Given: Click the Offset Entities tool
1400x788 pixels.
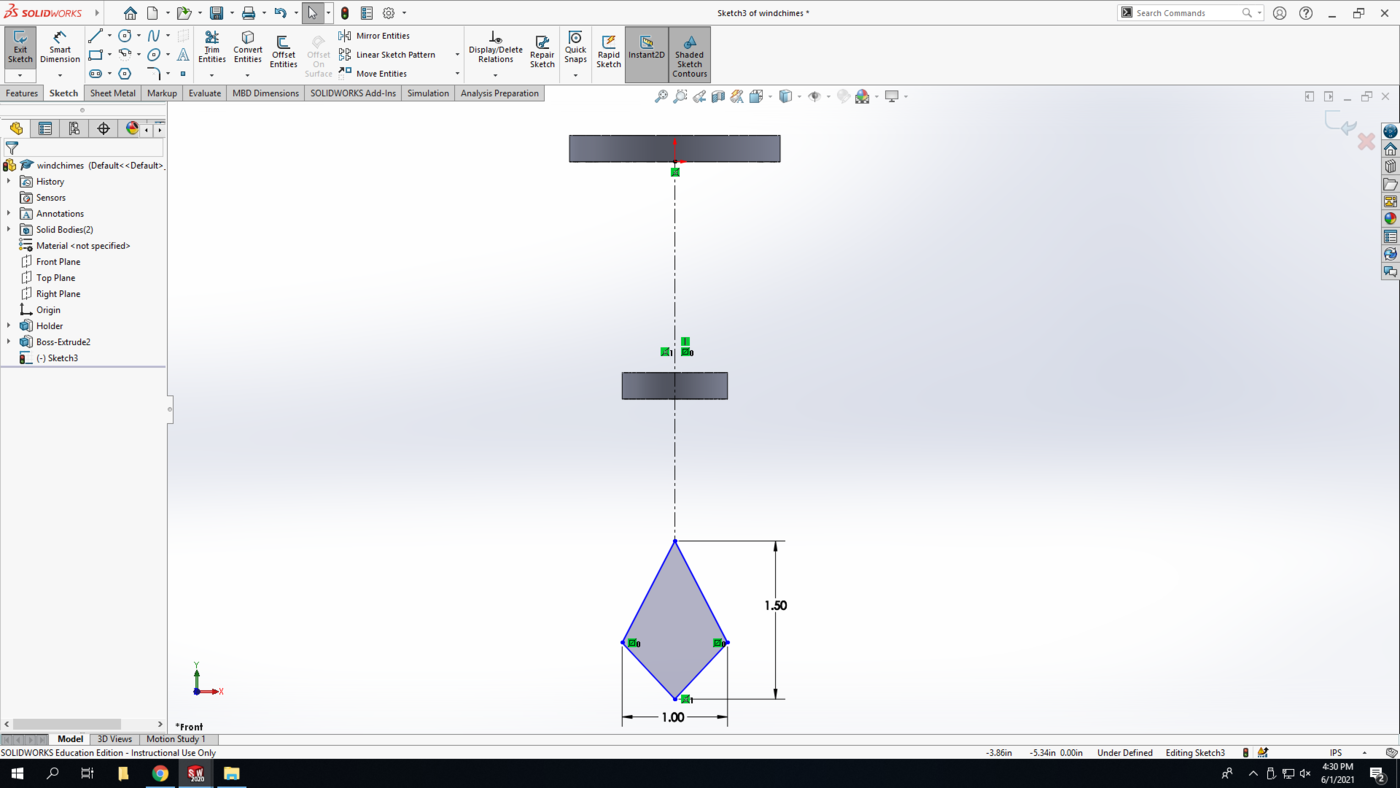Looking at the screenshot, I should point(283,52).
